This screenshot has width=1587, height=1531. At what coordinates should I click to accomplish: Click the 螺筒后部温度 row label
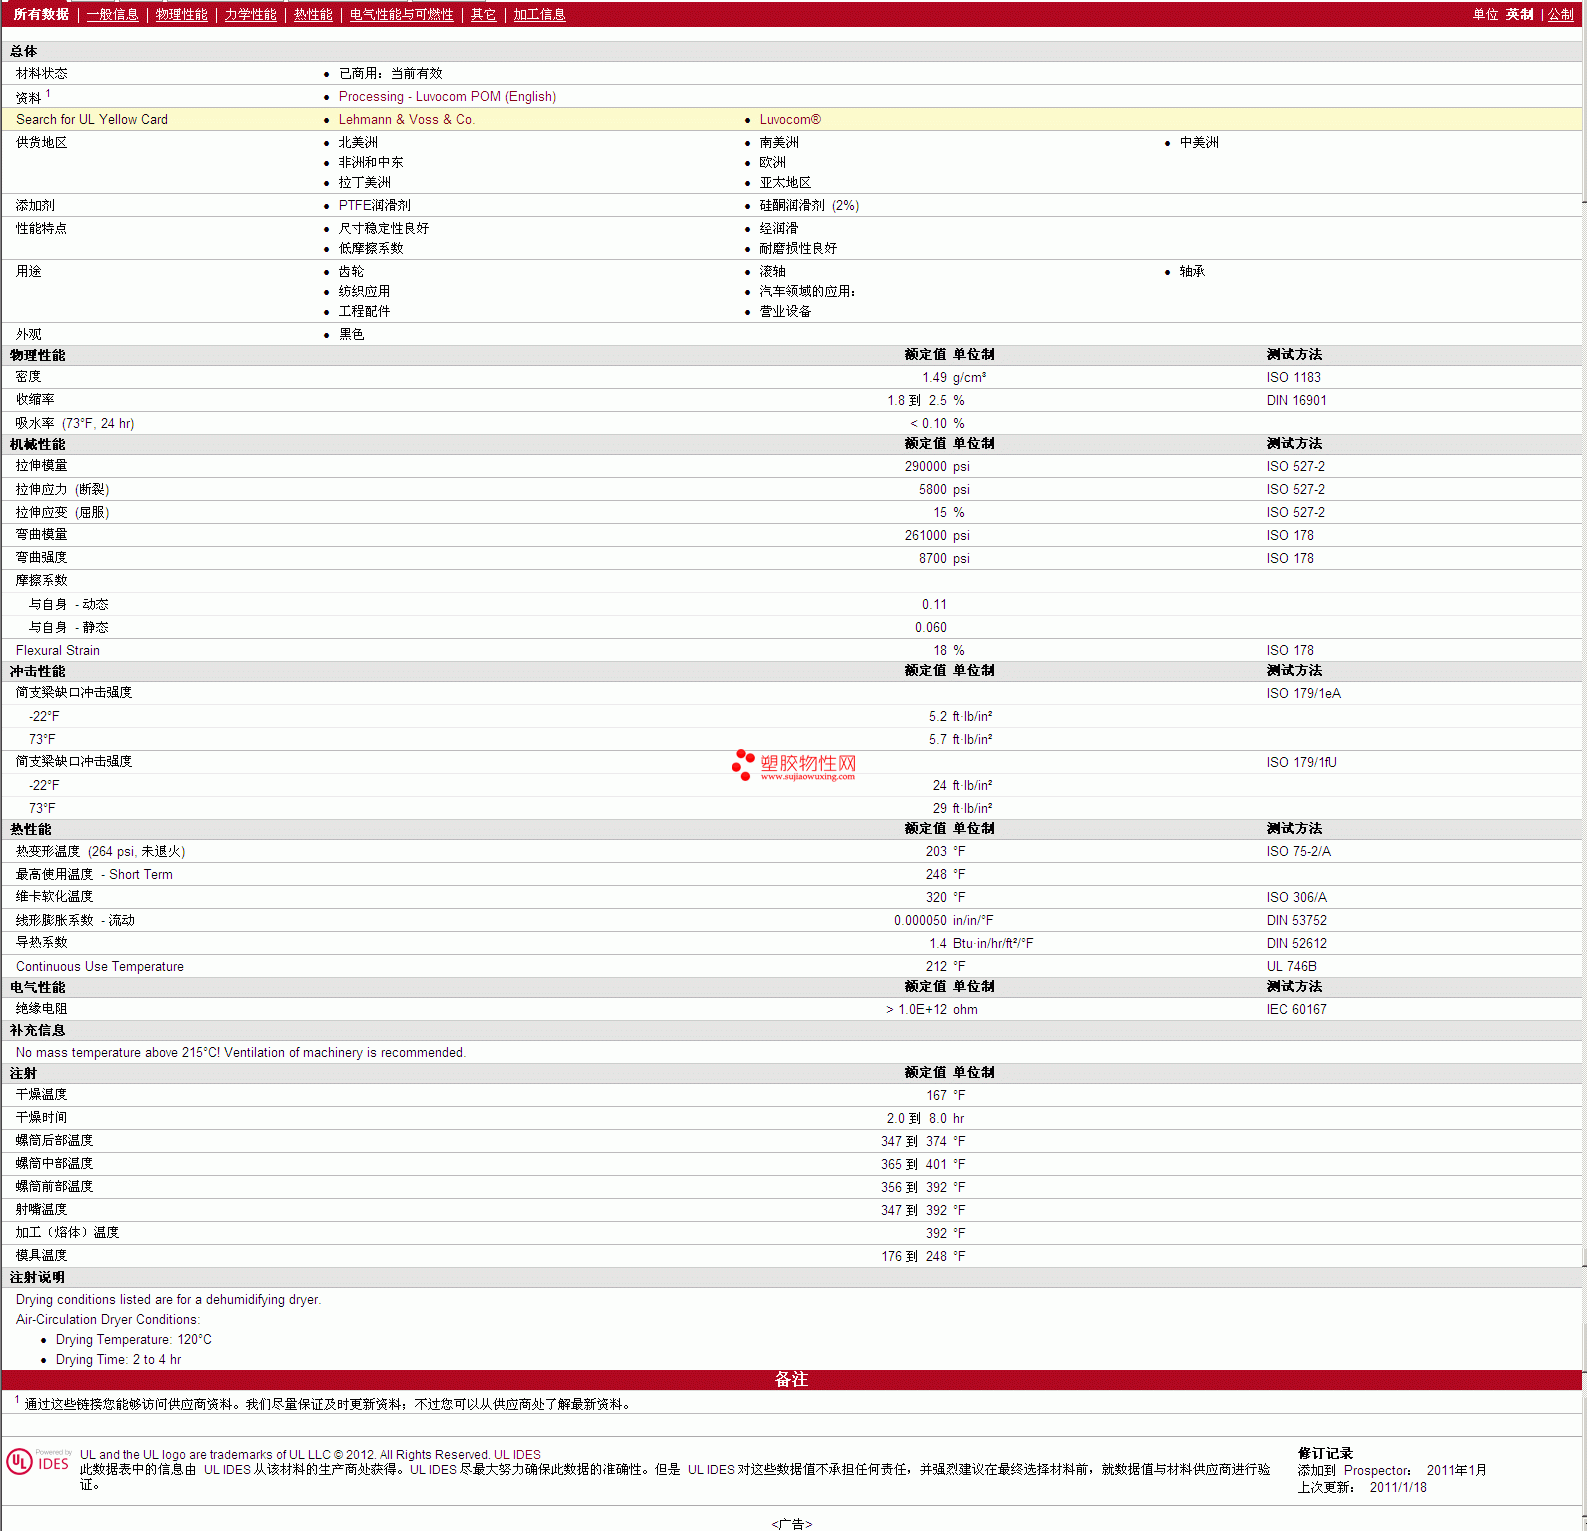[54, 1141]
